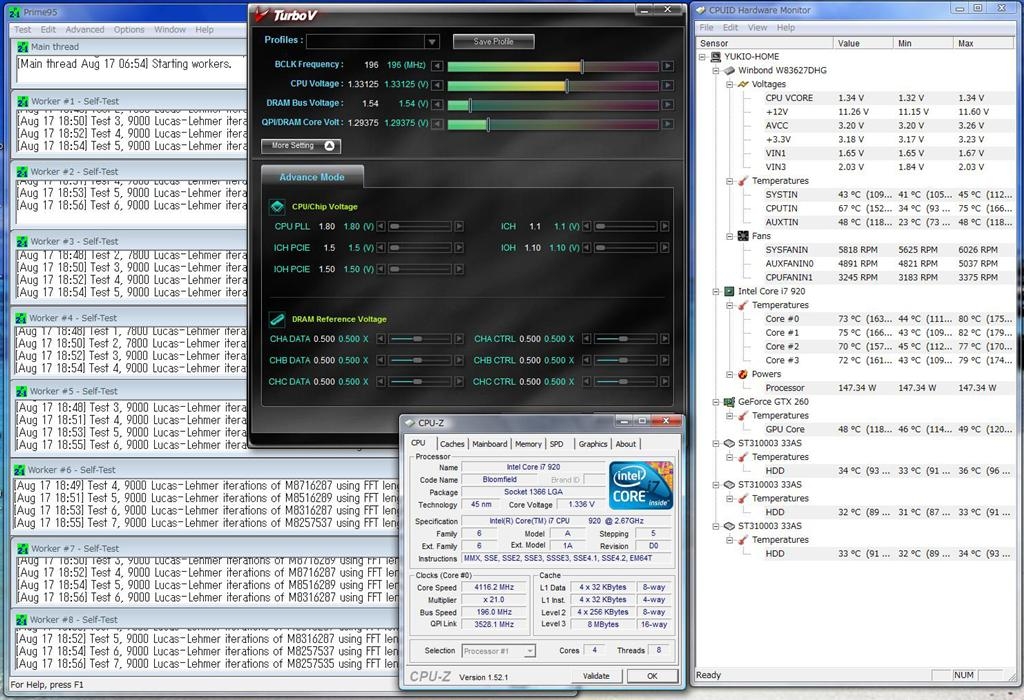Click the Save Profile button
The image size is (1024, 700).
[493, 42]
